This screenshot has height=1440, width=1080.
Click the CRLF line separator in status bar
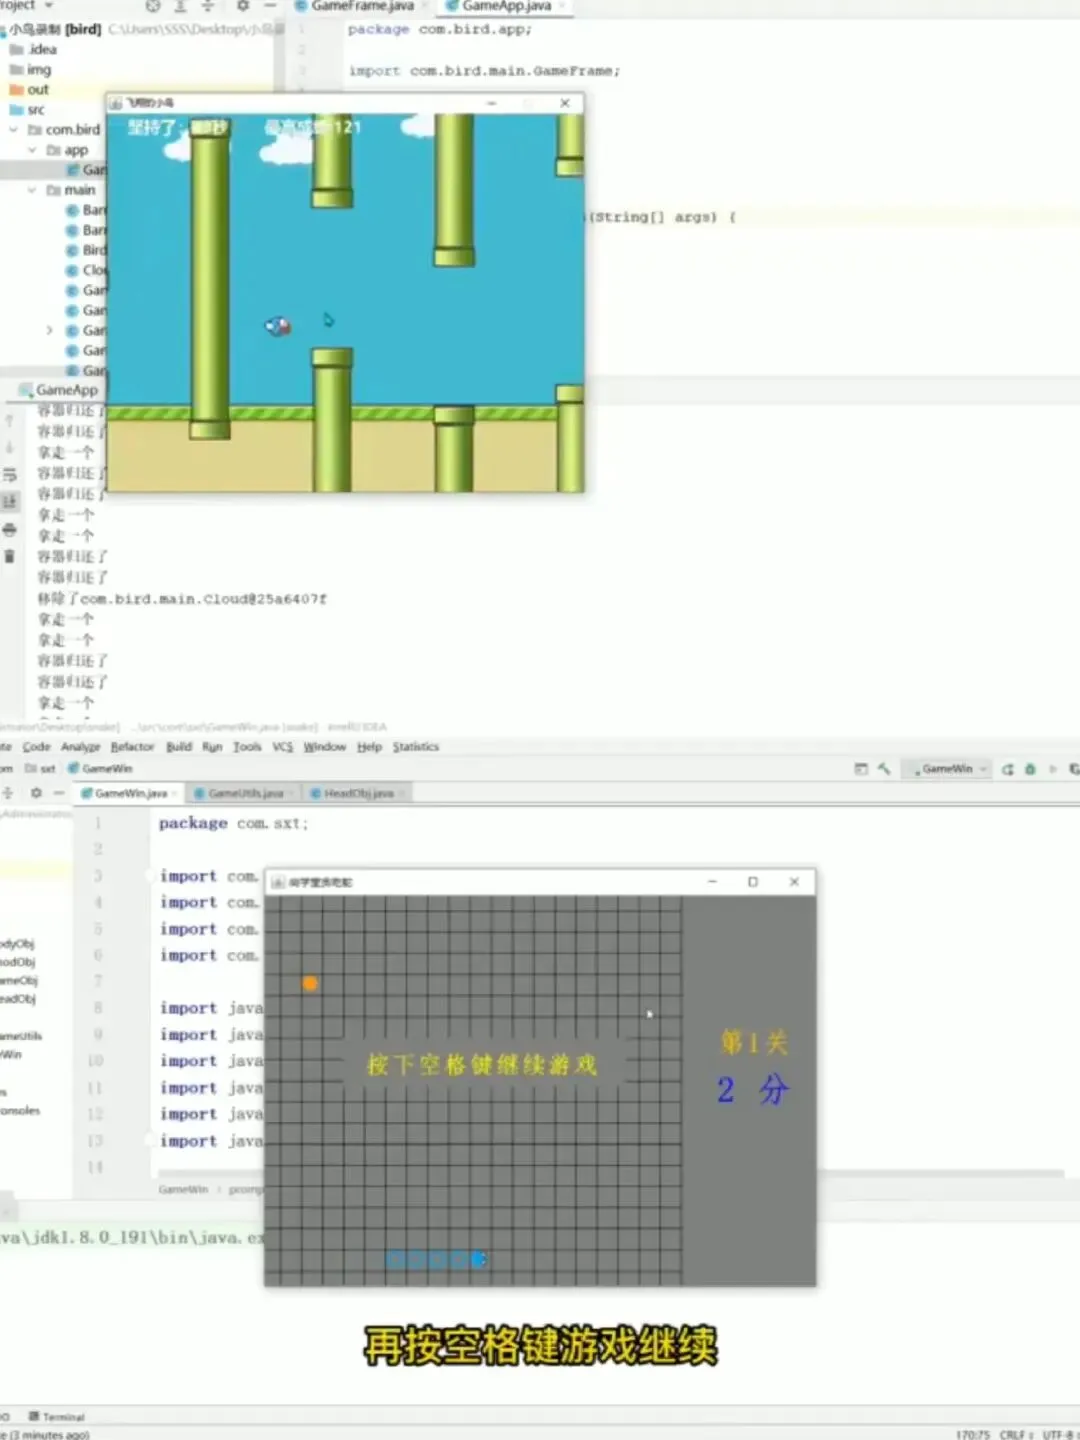point(1014,1434)
